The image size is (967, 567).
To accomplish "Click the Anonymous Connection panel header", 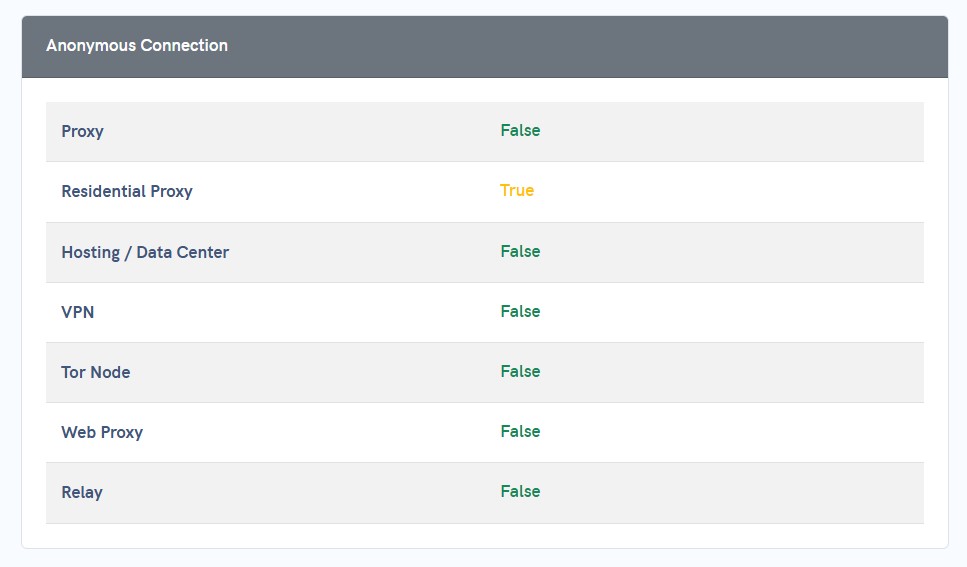I will coord(485,47).
